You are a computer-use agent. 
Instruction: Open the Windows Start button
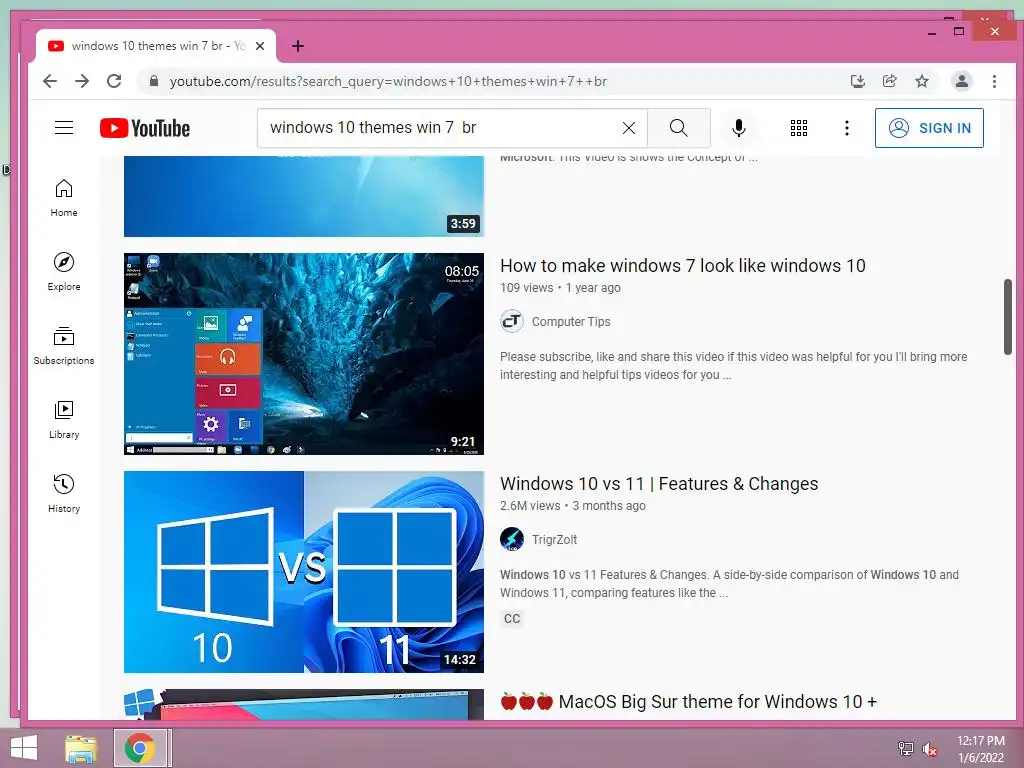(x=24, y=748)
